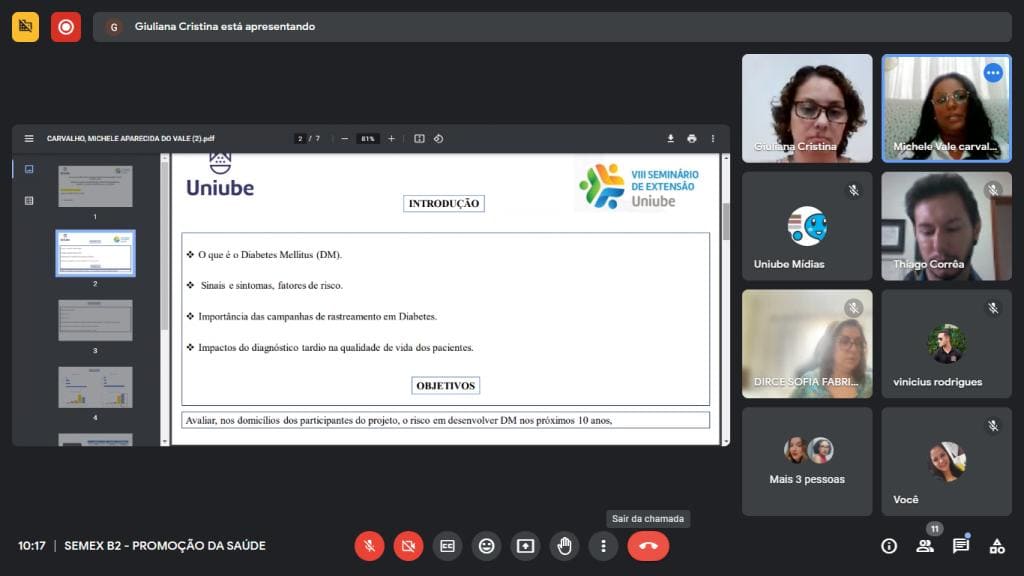The height and width of the screenshot is (576, 1024).
Task: Open PDF viewer more actions menu
Action: tap(712, 138)
